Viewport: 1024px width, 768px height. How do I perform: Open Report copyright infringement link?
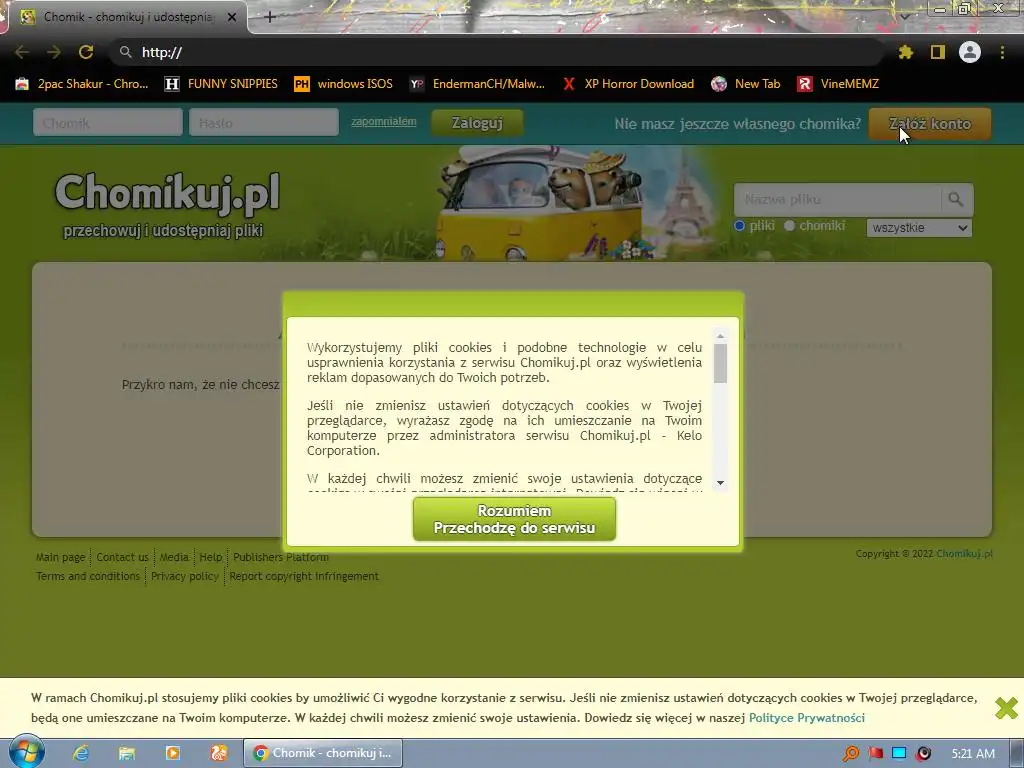point(304,576)
